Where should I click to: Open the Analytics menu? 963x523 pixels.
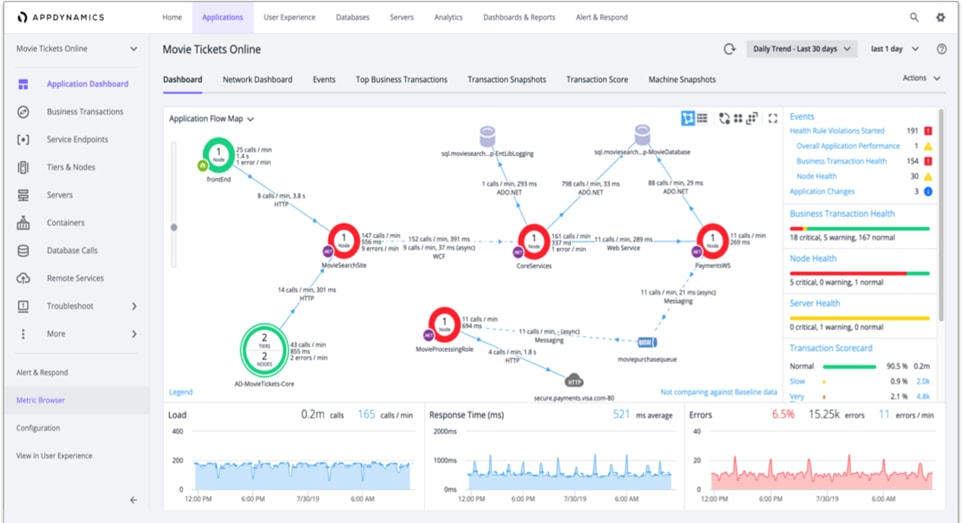448,17
